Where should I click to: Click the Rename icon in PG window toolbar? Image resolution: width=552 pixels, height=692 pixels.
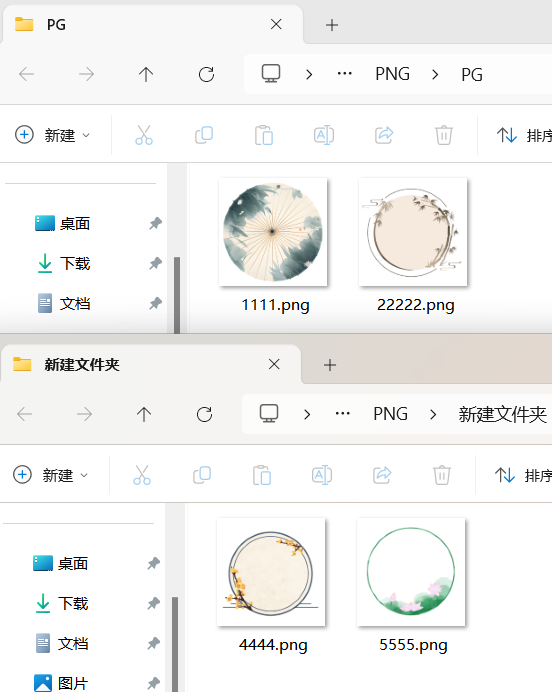(x=324, y=135)
